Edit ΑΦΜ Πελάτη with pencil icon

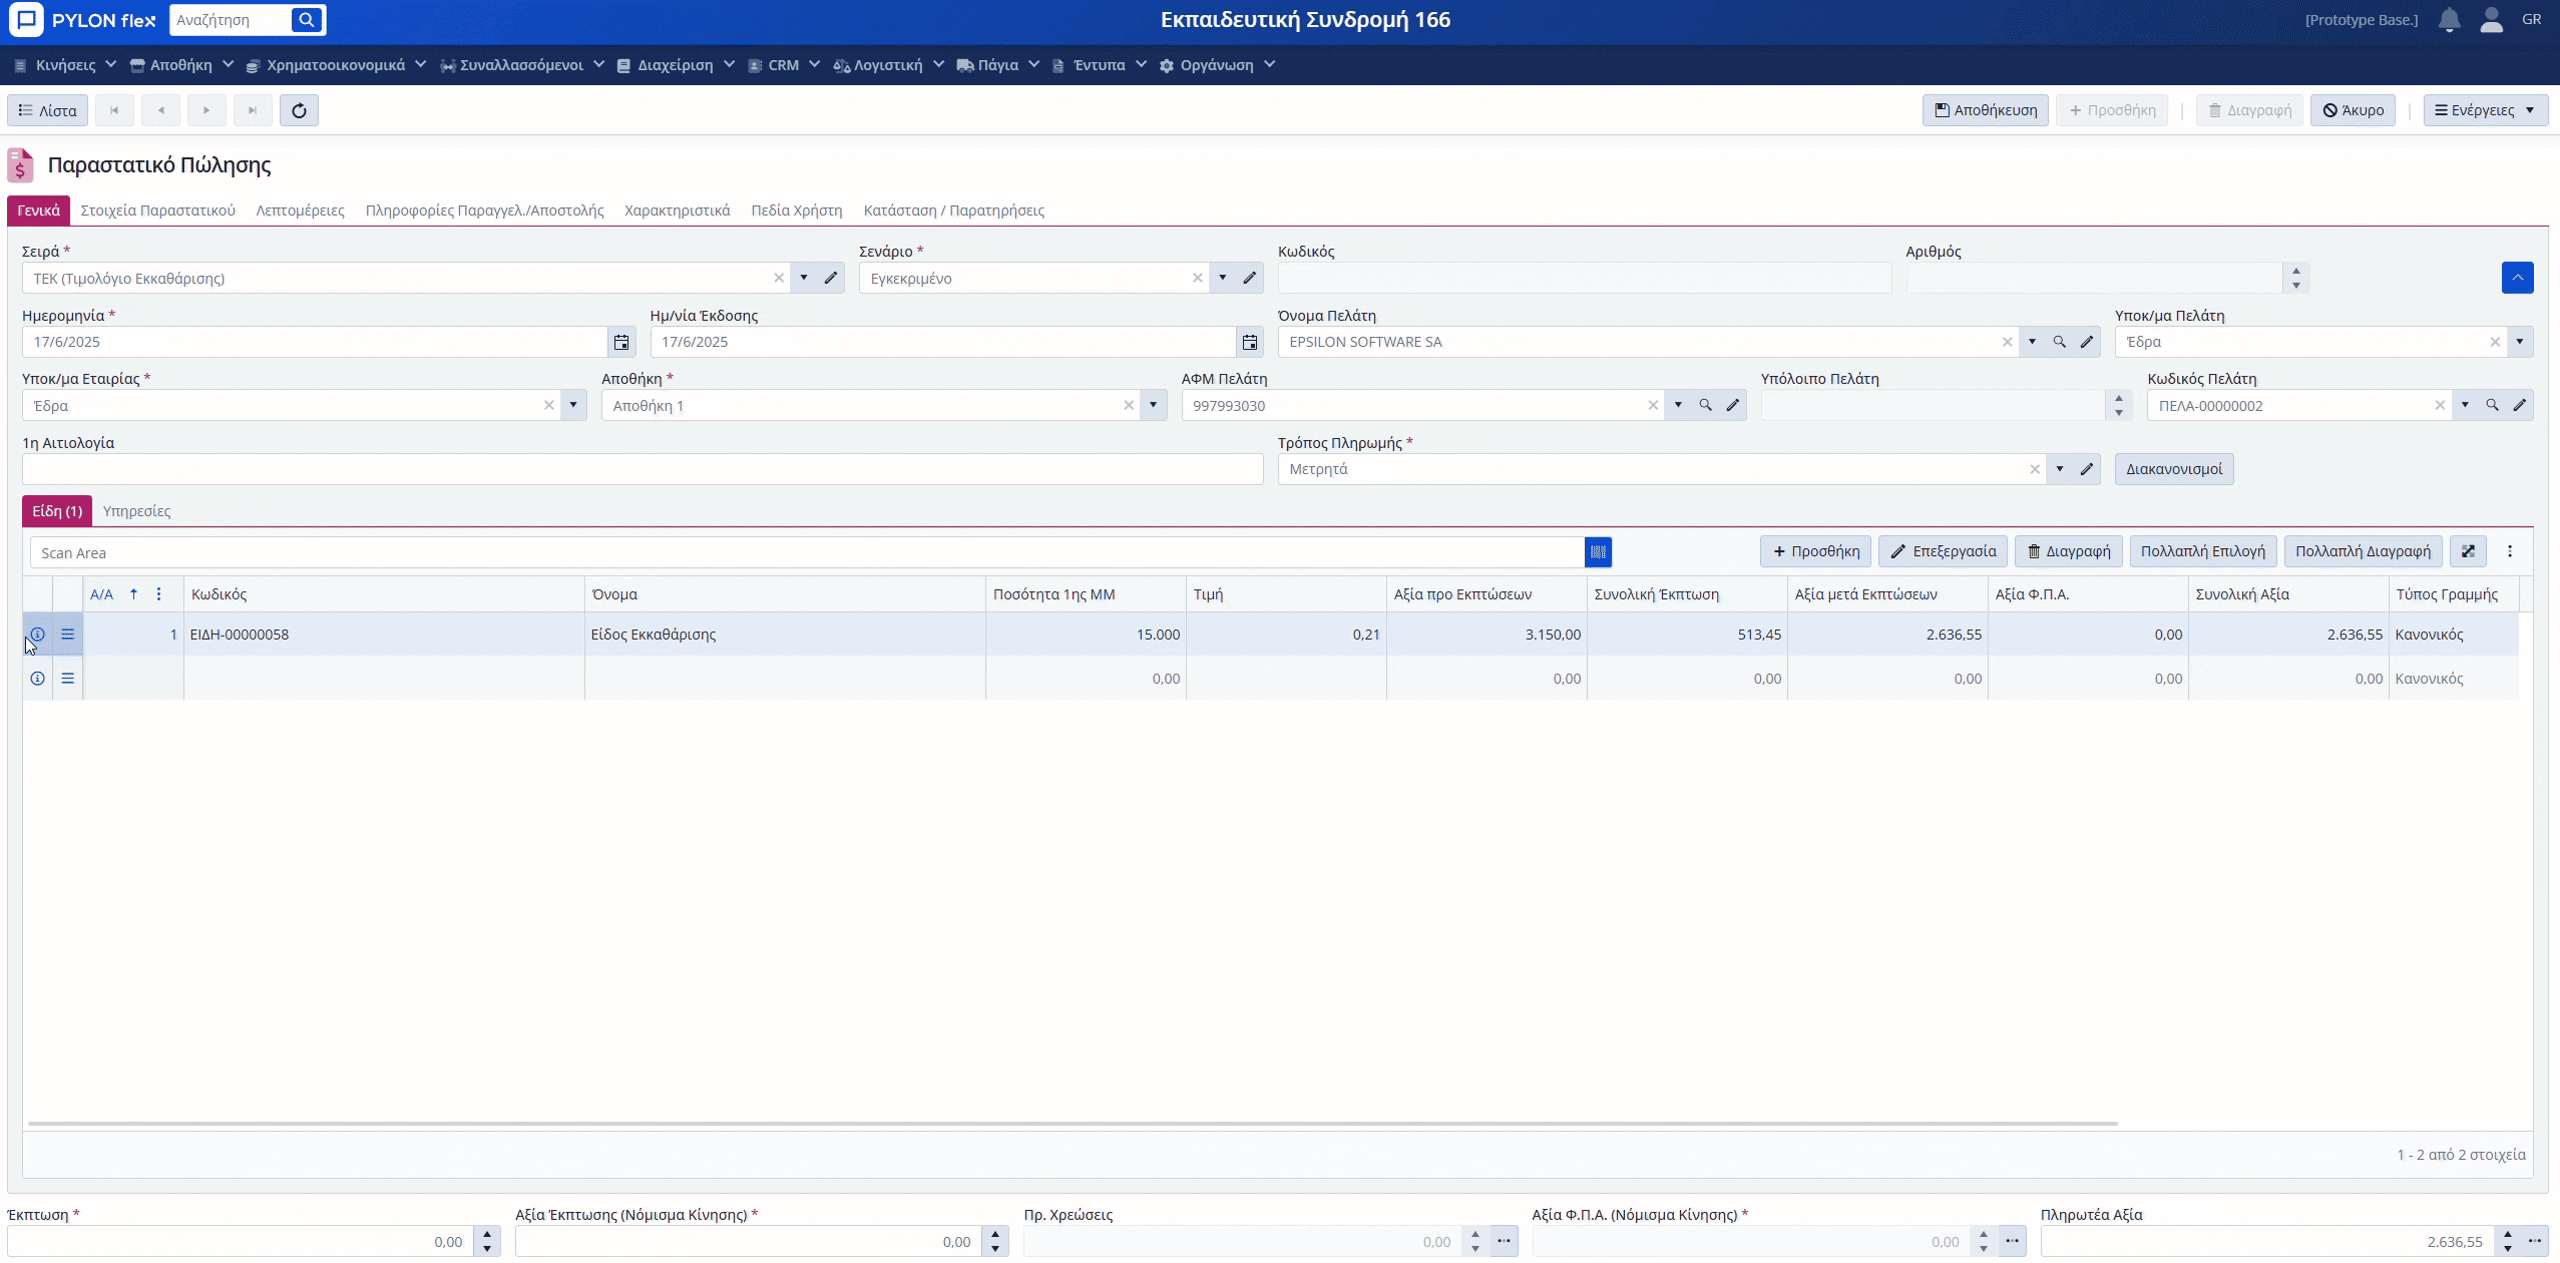tap(1733, 405)
